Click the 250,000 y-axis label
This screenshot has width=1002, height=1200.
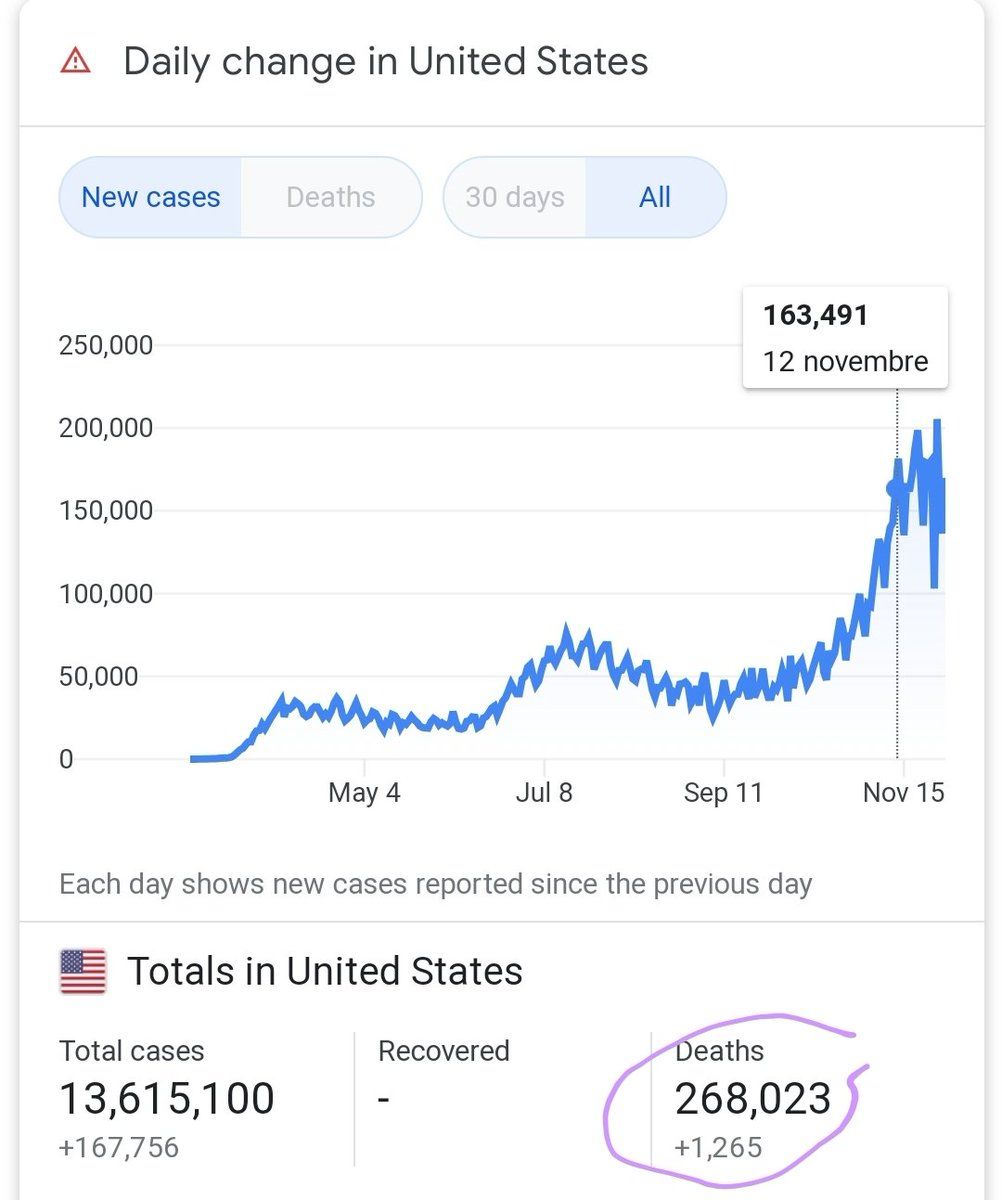(107, 346)
